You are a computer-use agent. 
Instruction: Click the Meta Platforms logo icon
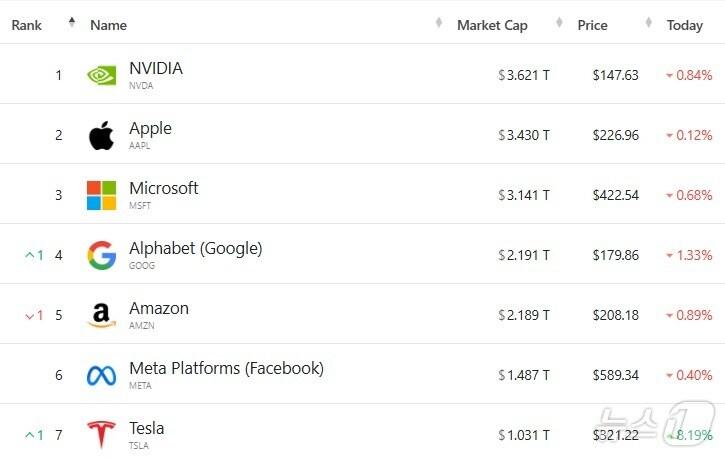pyautogui.click(x=101, y=375)
